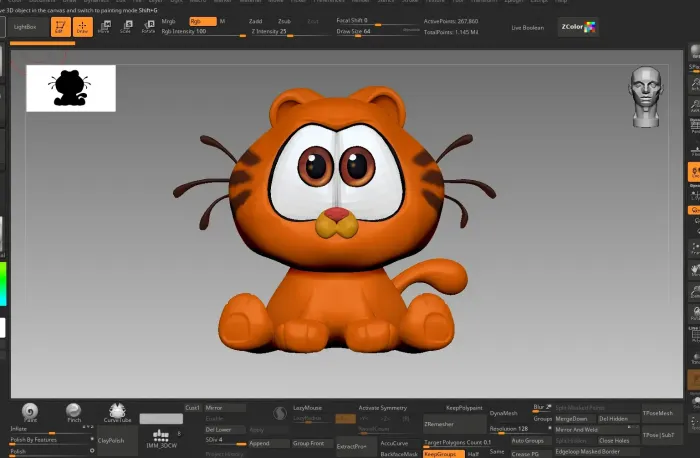The image size is (700, 458).
Task: Adjust SDiv subdivision level slider
Action: coord(225,441)
